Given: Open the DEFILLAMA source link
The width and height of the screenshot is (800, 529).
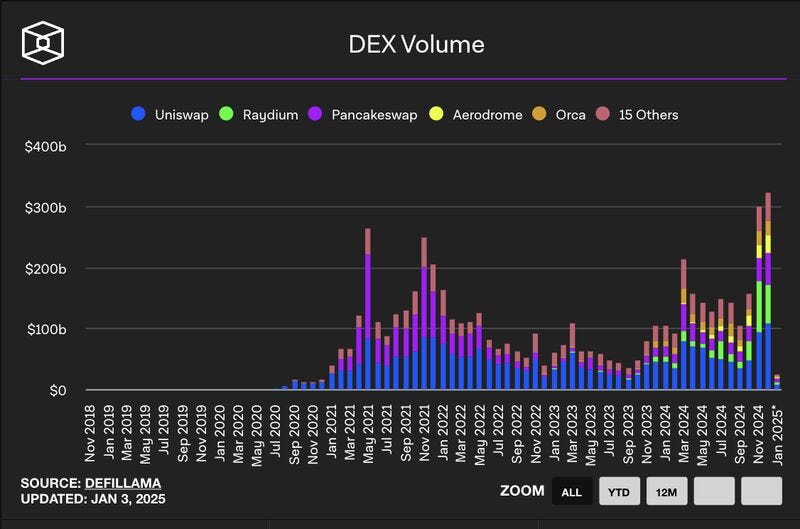Looking at the screenshot, I should point(123,483).
